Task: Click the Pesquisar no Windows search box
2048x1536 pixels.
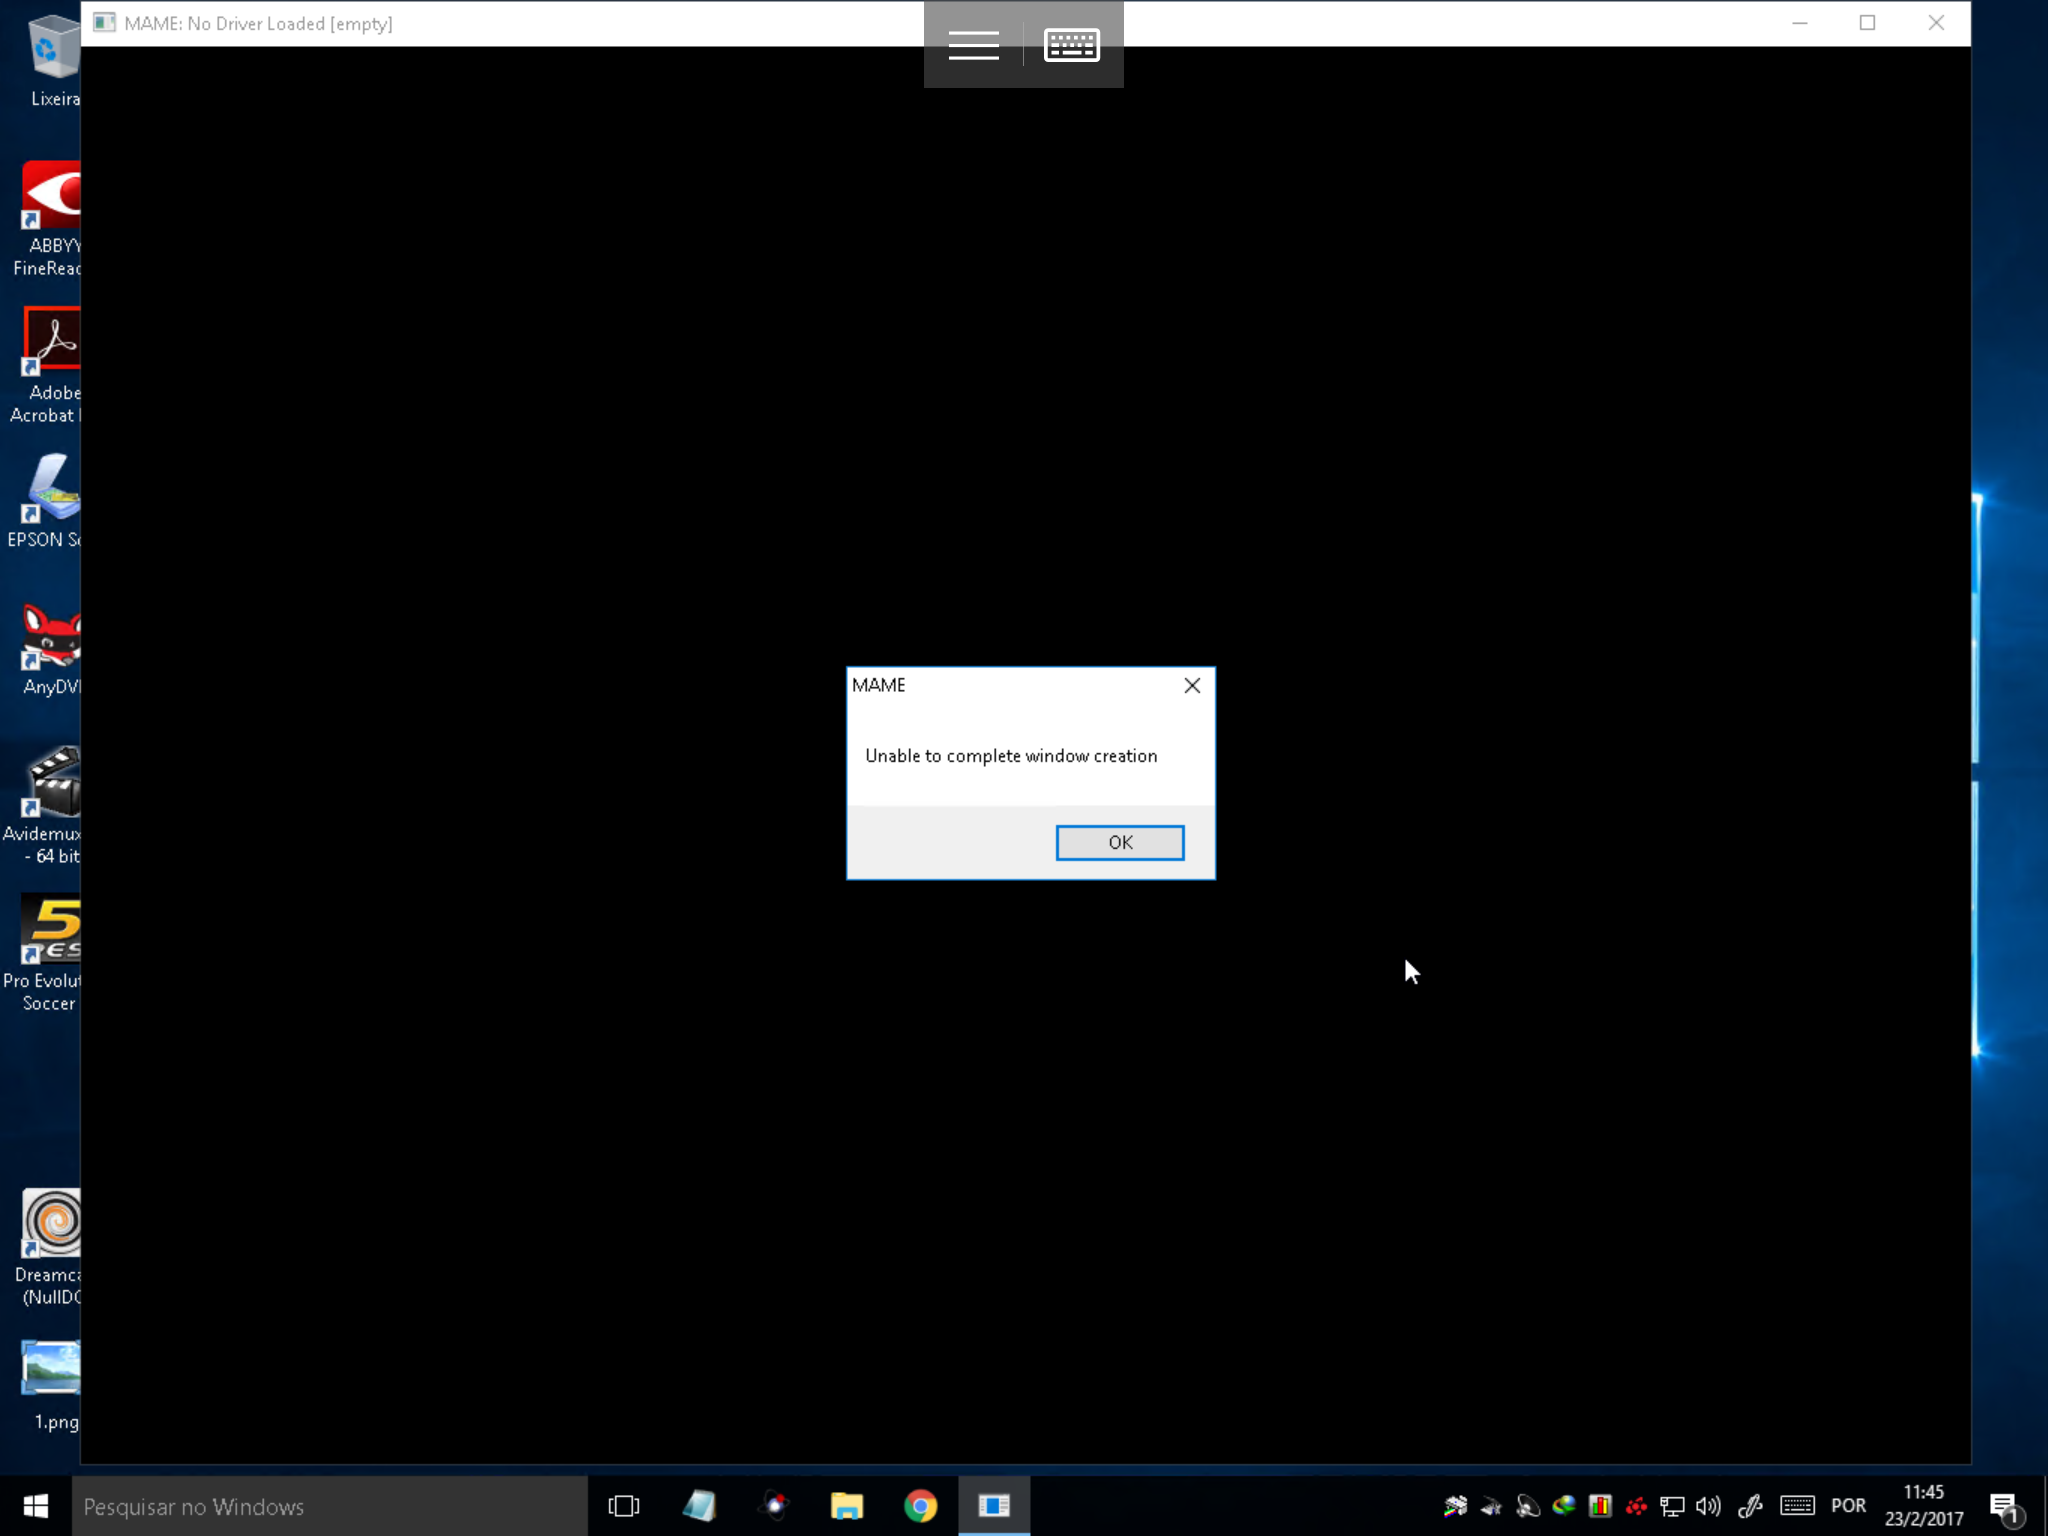Action: [x=328, y=1506]
